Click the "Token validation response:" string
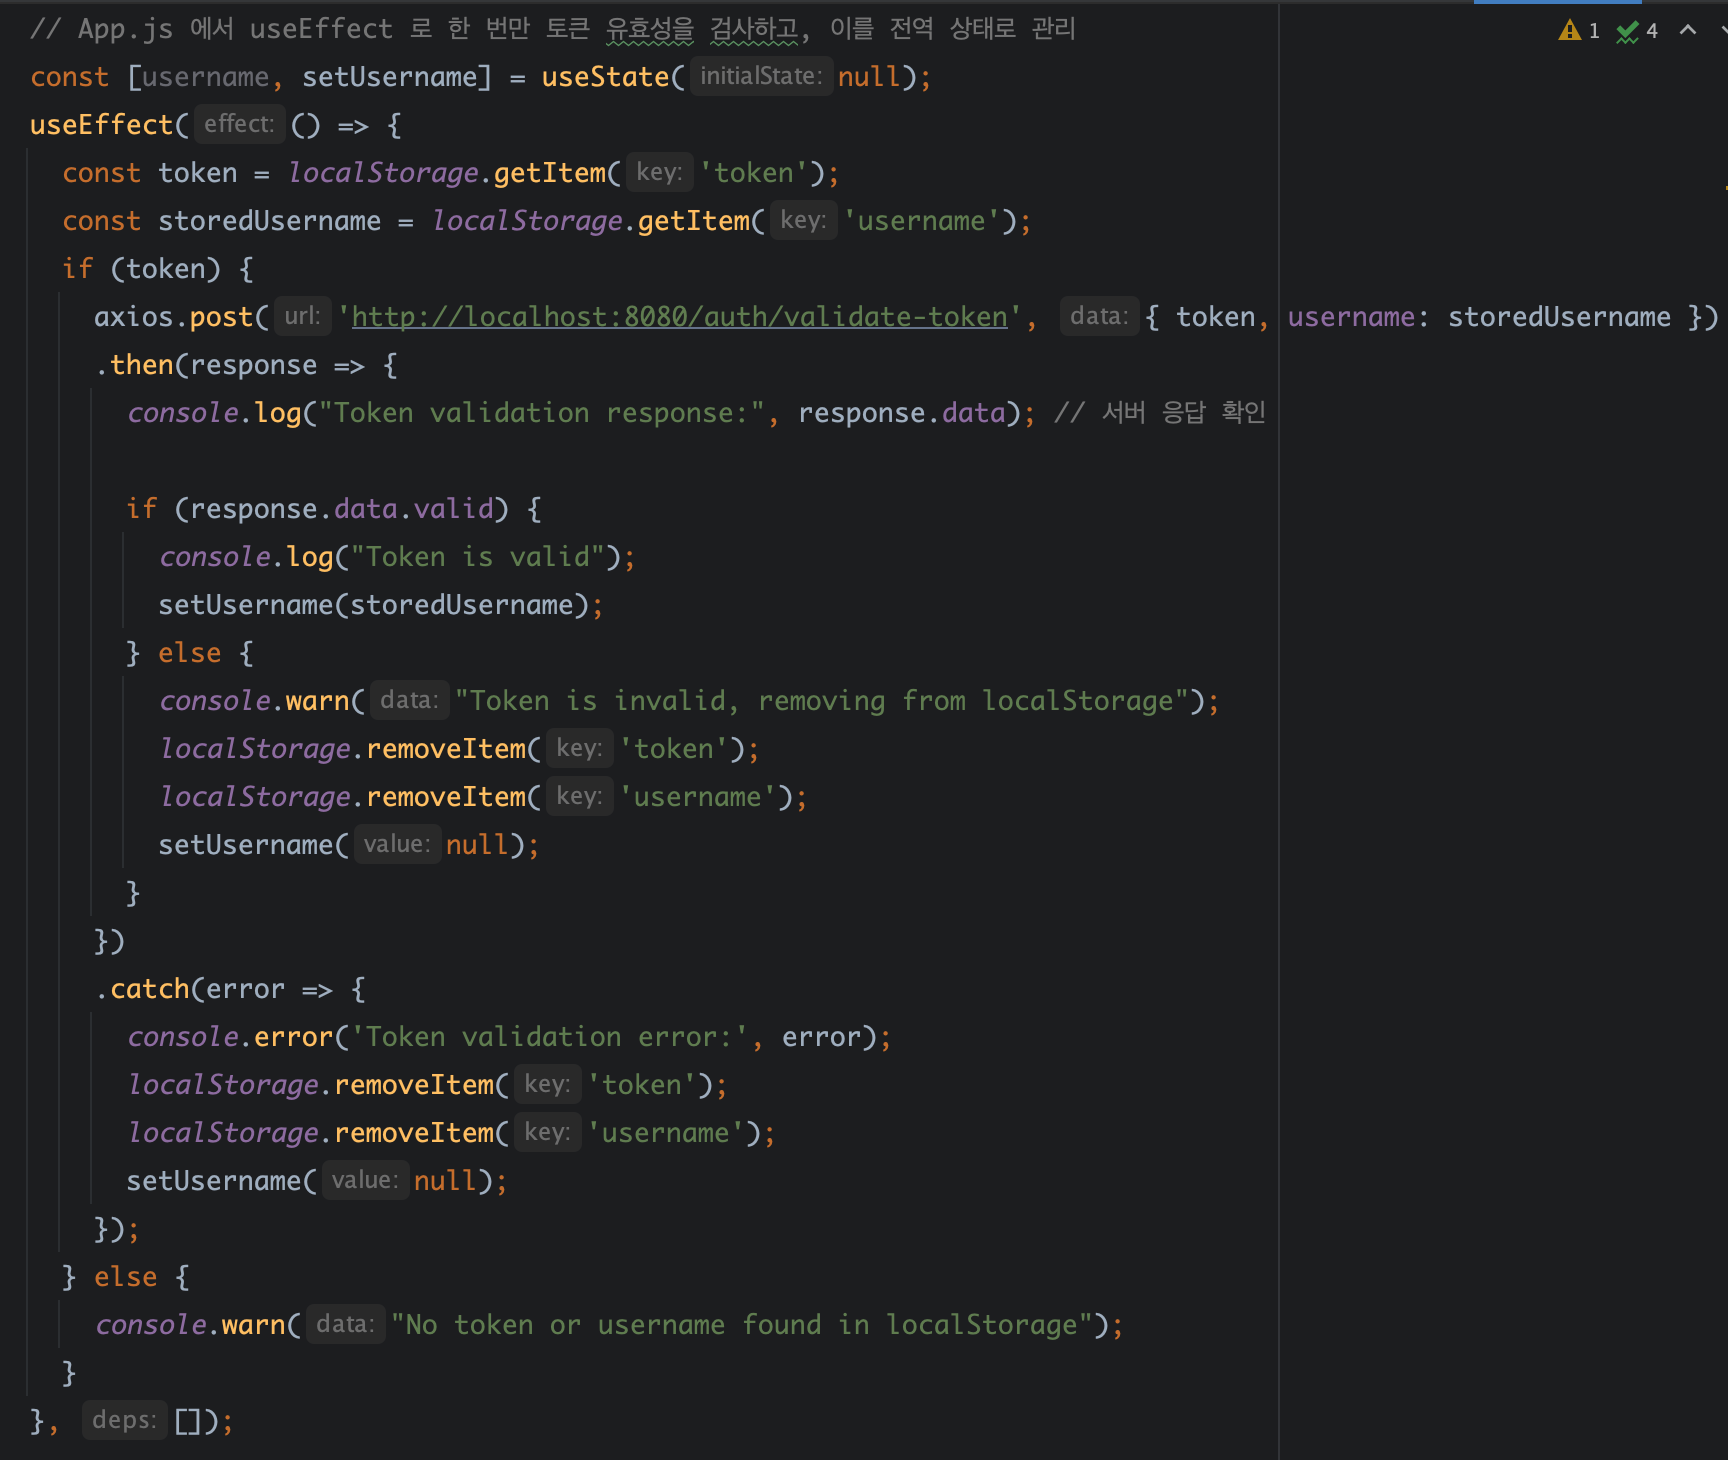The image size is (1728, 1460). click(x=542, y=413)
